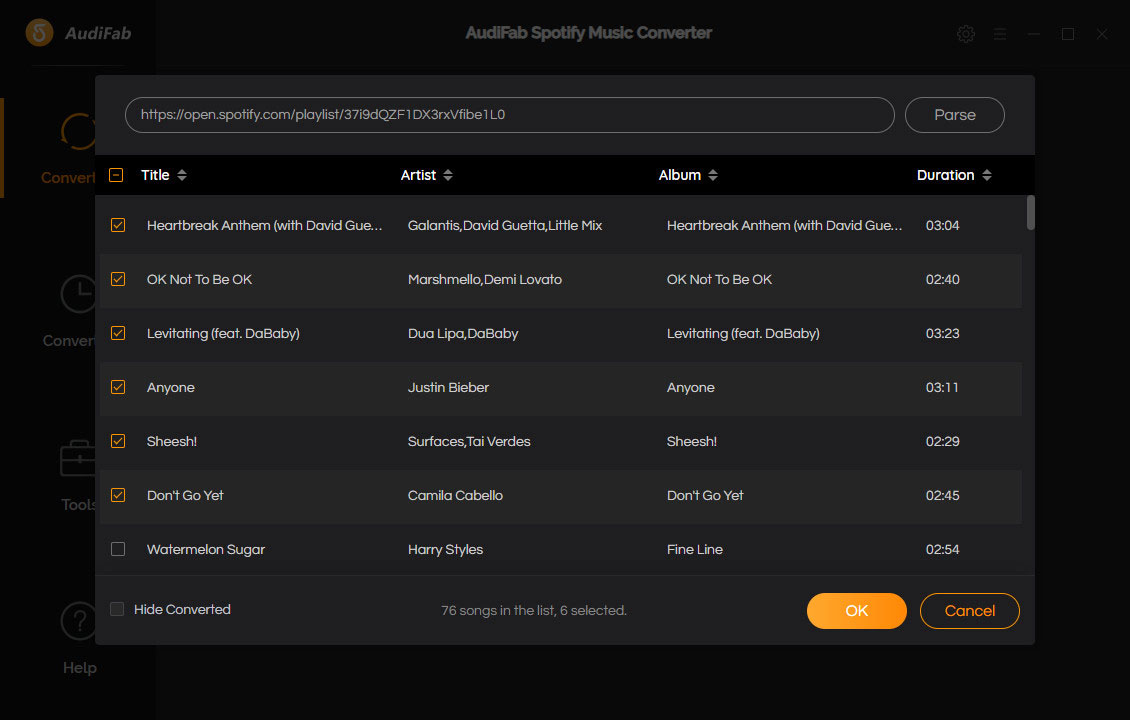Sort songs by Artist column arrows
Image resolution: width=1130 pixels, height=720 pixels.
[x=448, y=175]
